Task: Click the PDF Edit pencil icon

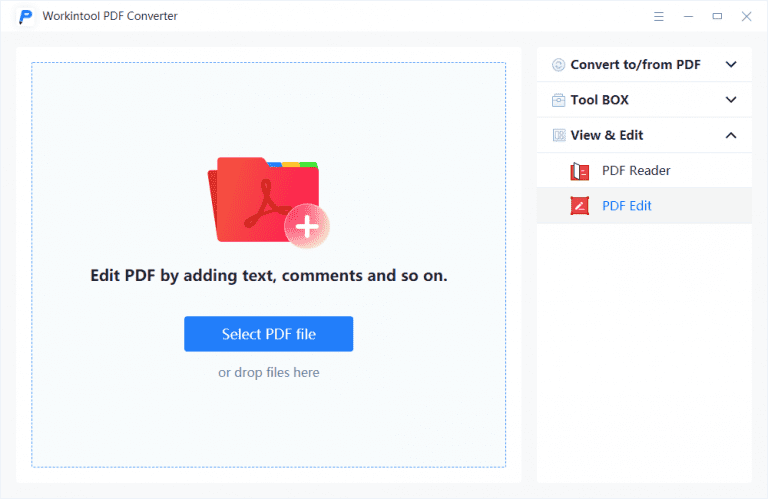Action: tap(580, 206)
